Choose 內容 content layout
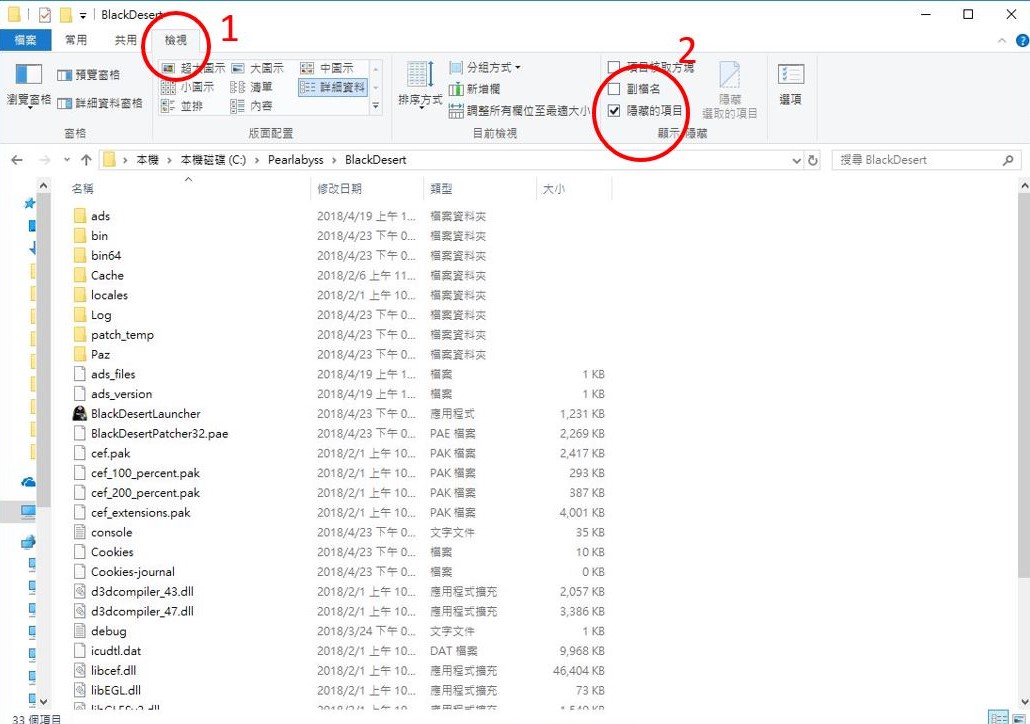The width and height of the screenshot is (1030, 724). tap(252, 106)
